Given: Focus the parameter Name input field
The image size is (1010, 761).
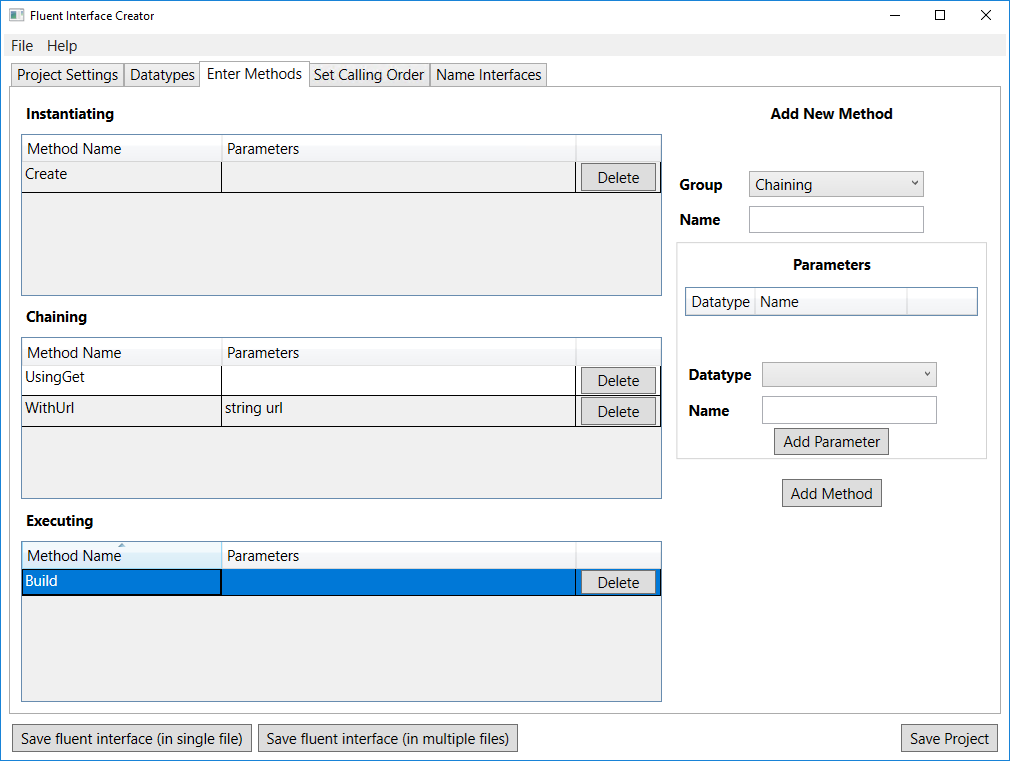Looking at the screenshot, I should [x=849, y=410].
